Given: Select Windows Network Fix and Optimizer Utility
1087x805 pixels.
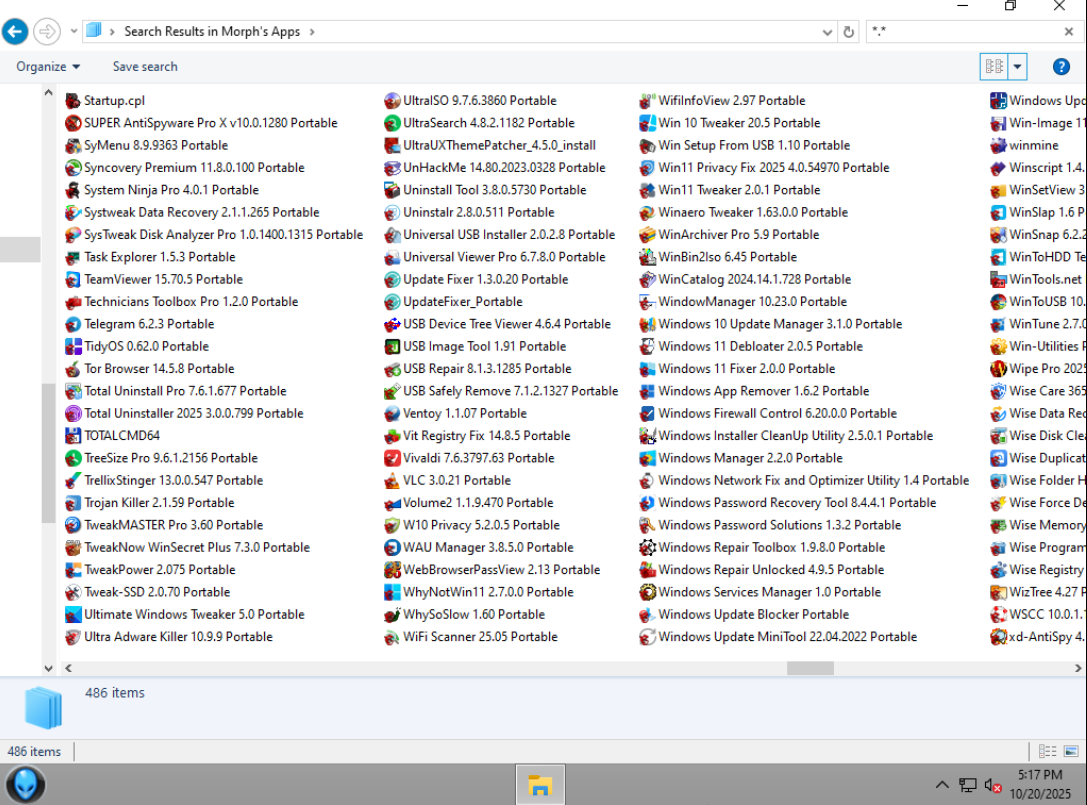Looking at the screenshot, I should [x=803, y=481].
